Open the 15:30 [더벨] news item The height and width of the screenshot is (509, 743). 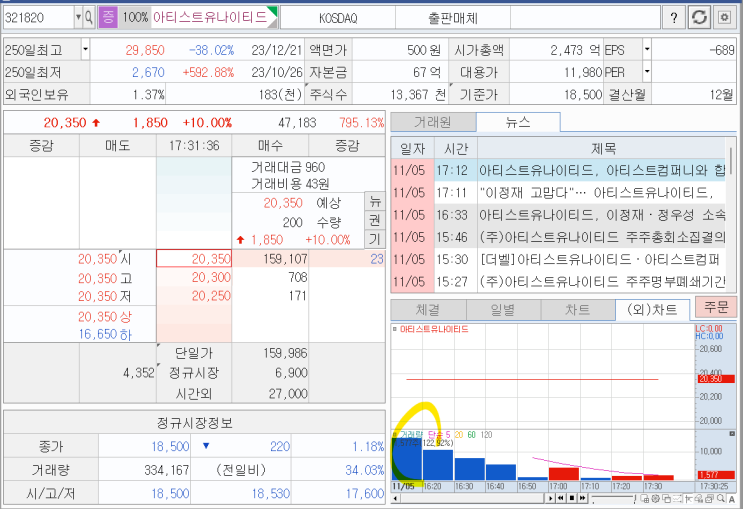pos(559,259)
